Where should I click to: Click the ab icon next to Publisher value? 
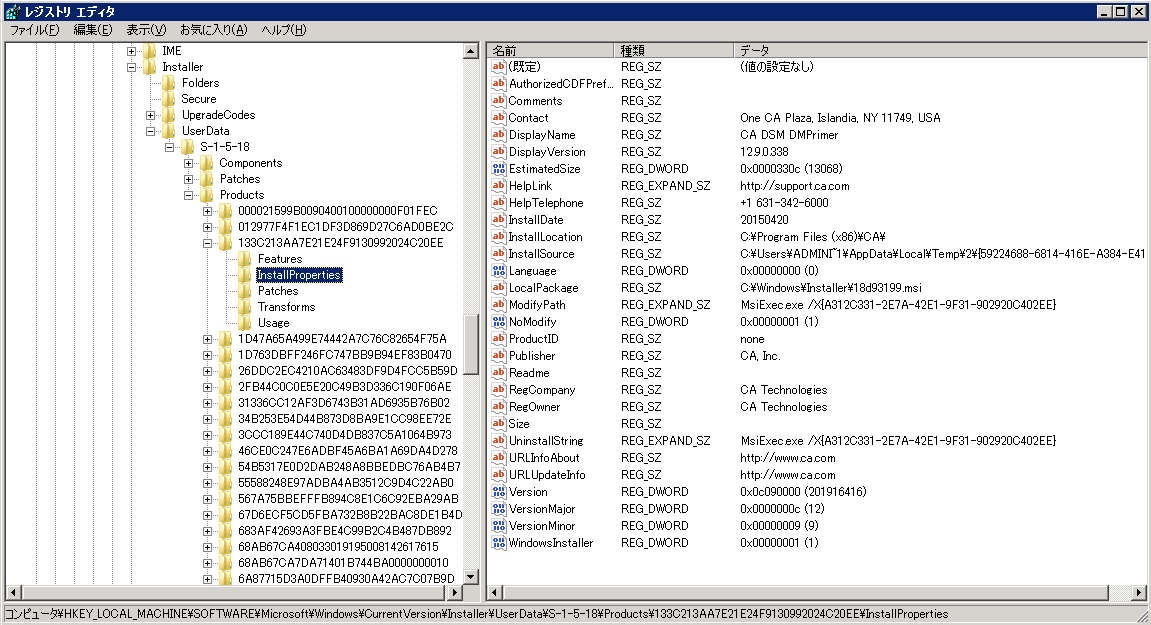point(499,355)
